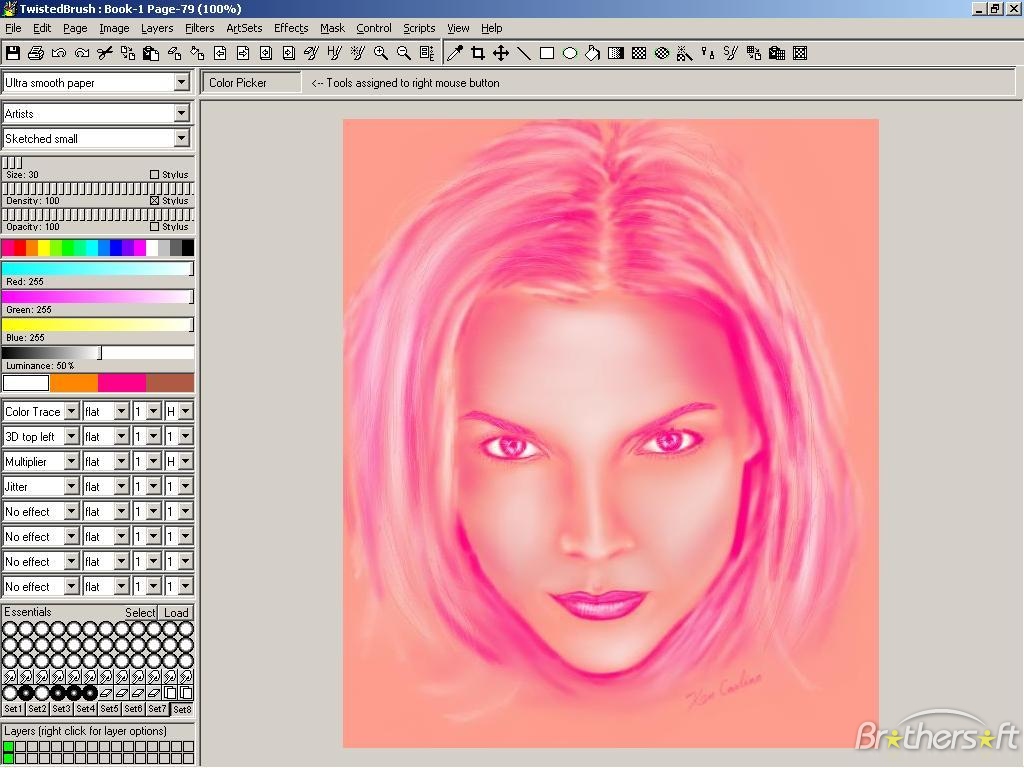This screenshot has width=1024, height=768.
Task: Click the Undo icon on the toolbar
Action: pos(58,53)
